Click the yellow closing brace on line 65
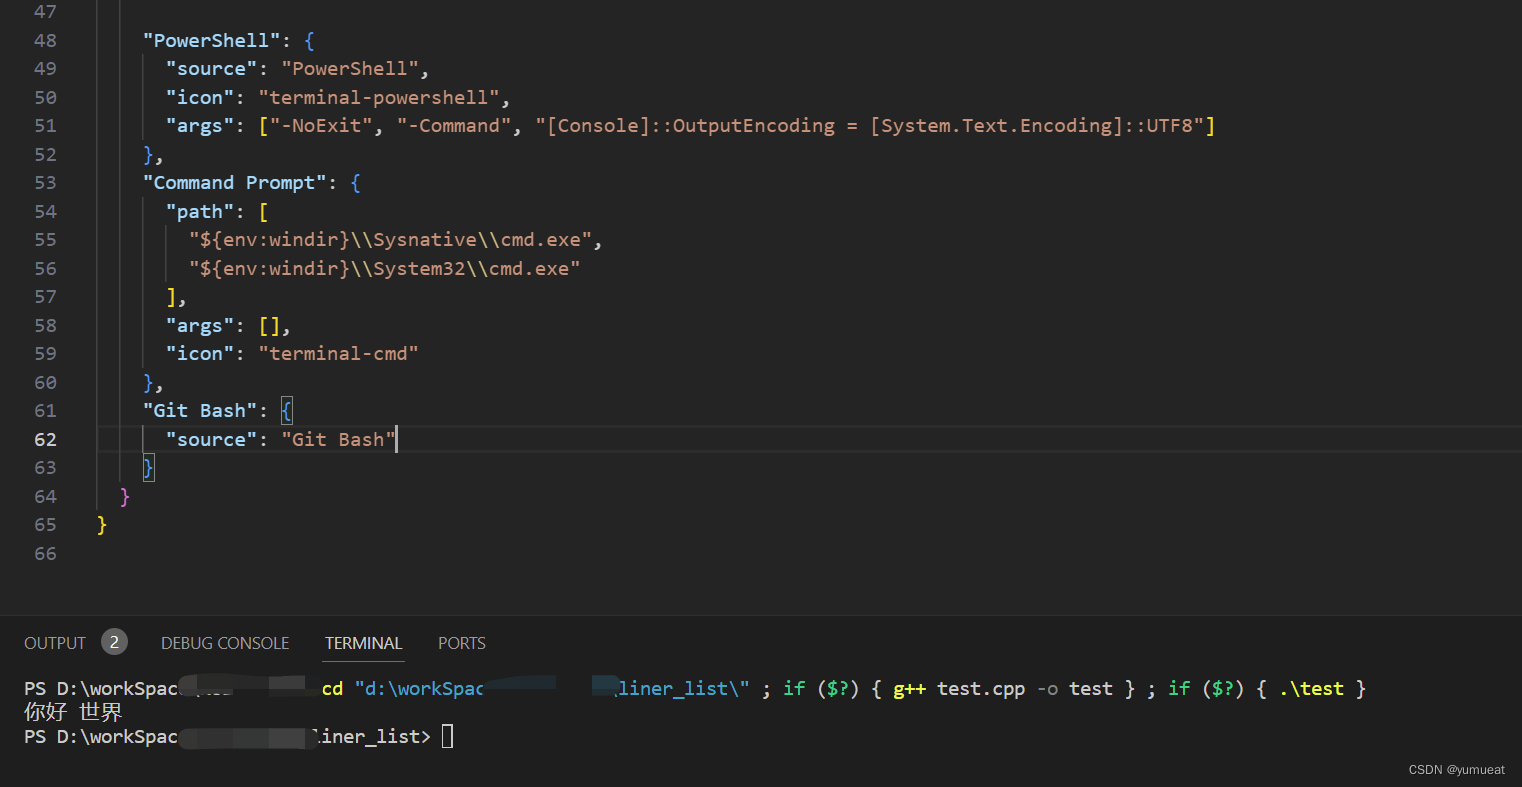 point(102,525)
